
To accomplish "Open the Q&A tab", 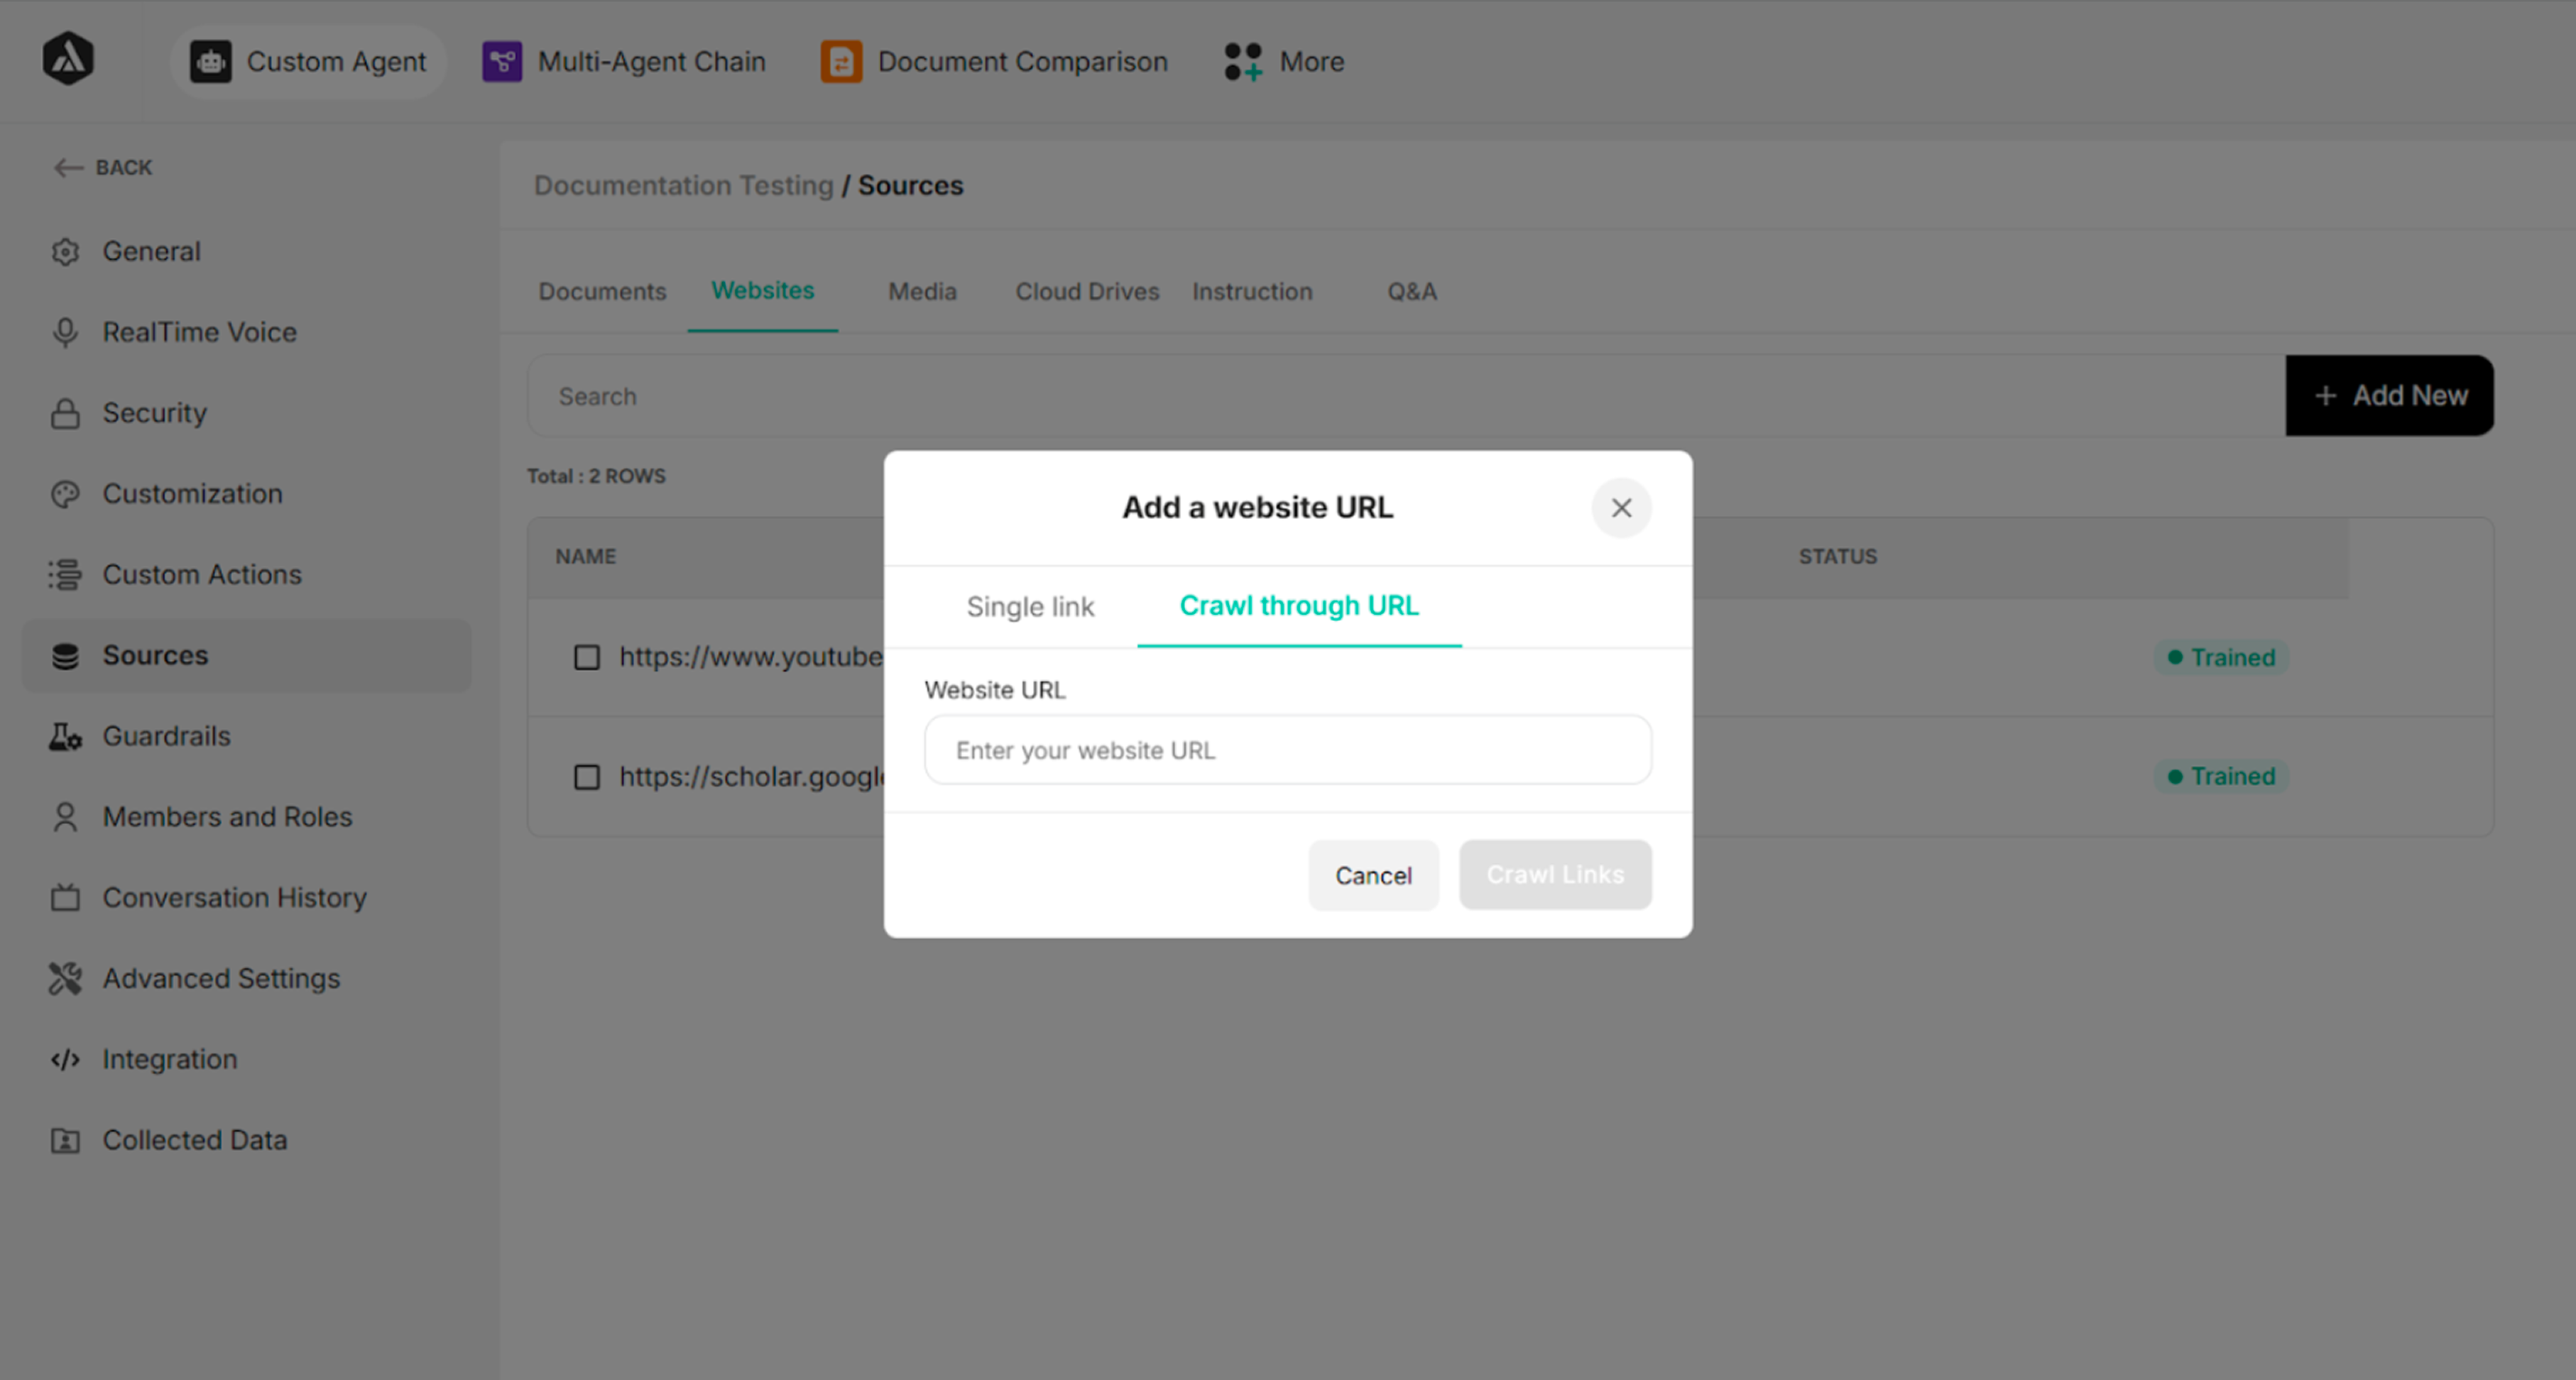I will tap(1411, 292).
